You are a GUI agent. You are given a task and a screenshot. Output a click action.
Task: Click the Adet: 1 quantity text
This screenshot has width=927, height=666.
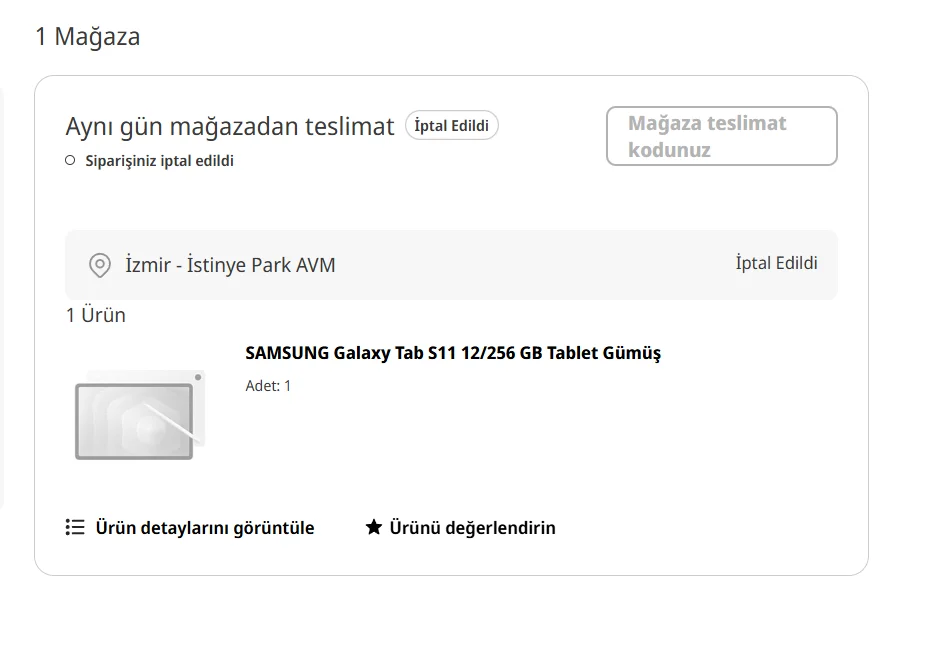tap(268, 386)
